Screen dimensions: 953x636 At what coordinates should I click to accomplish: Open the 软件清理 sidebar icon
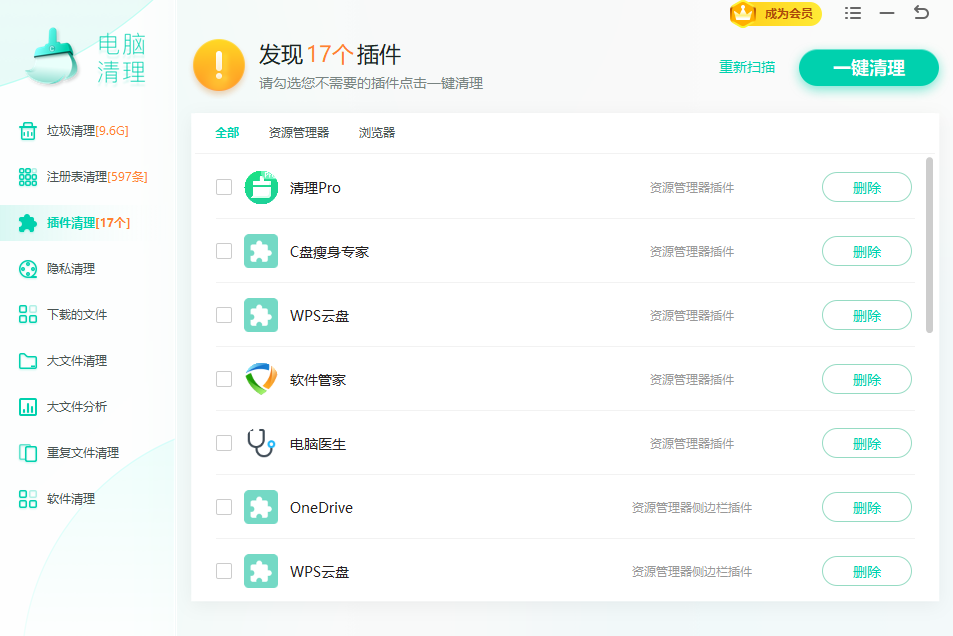[28, 499]
